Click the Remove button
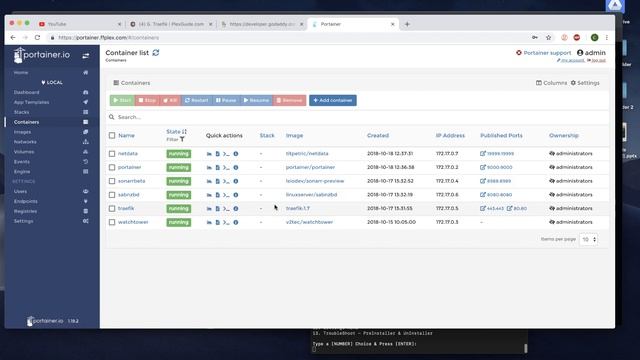 click(289, 100)
